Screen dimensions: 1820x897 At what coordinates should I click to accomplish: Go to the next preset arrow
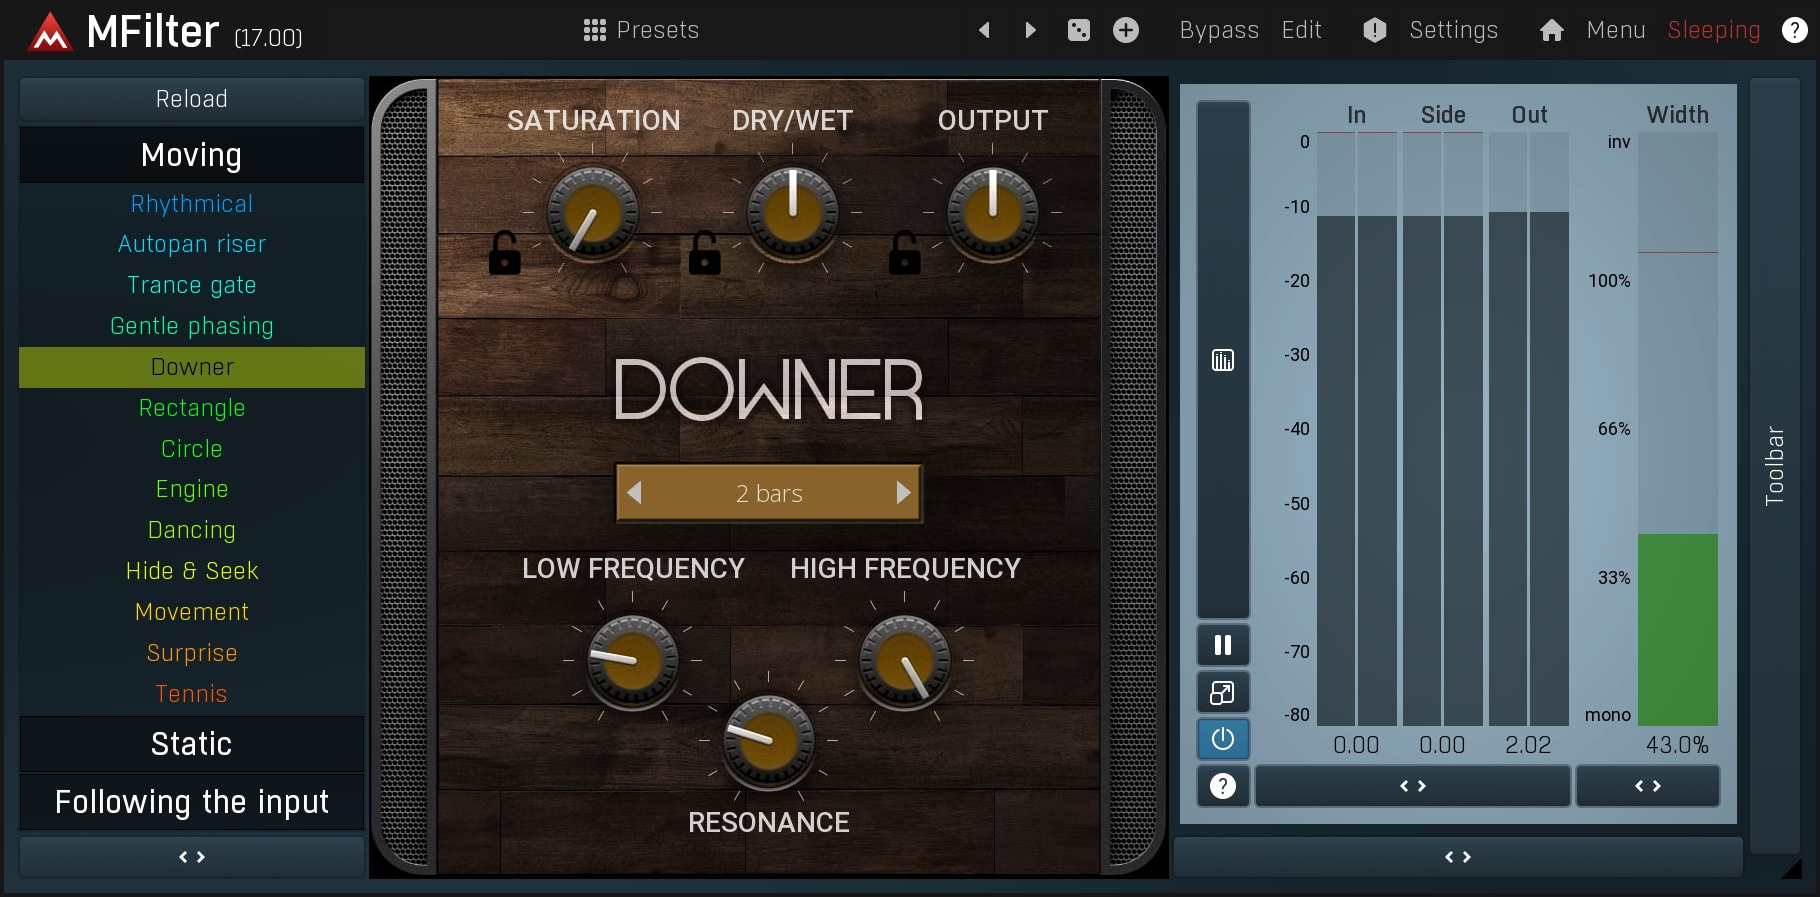[x=1030, y=30]
